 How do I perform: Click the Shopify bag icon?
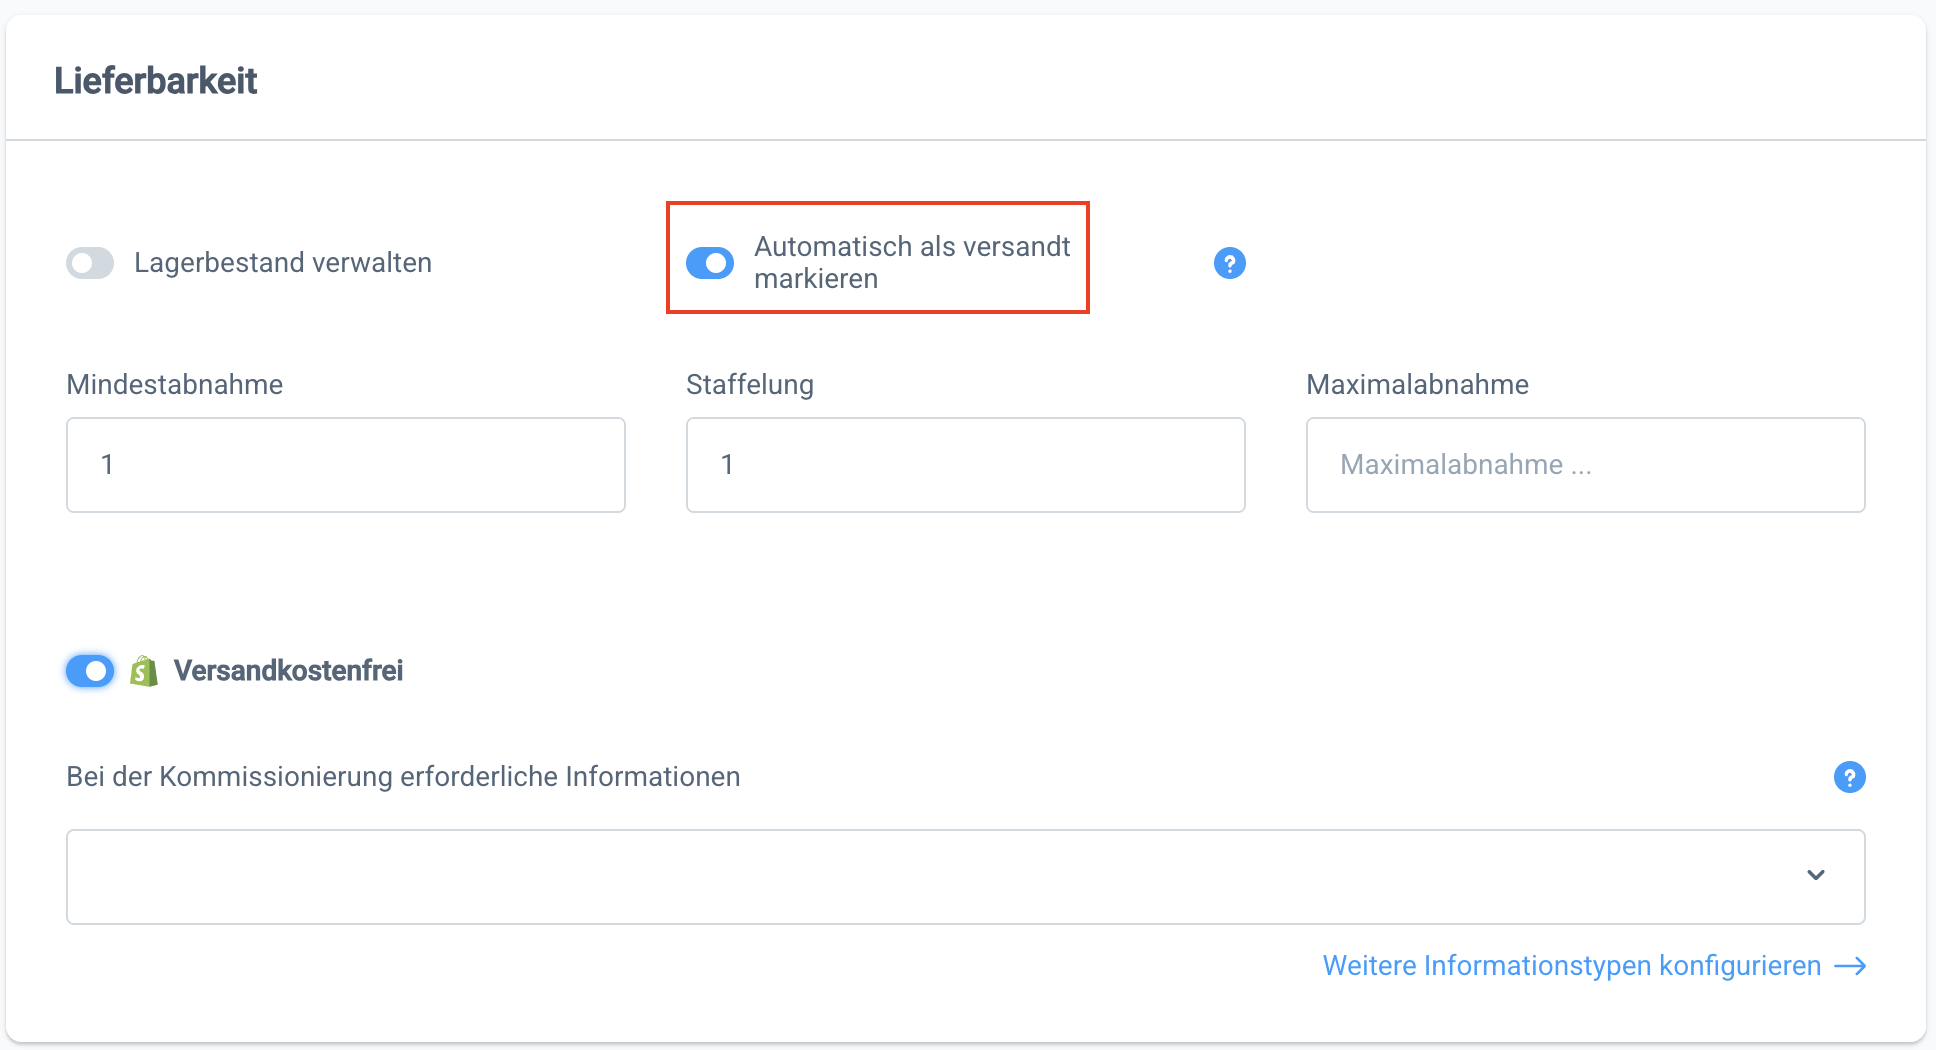tap(144, 671)
